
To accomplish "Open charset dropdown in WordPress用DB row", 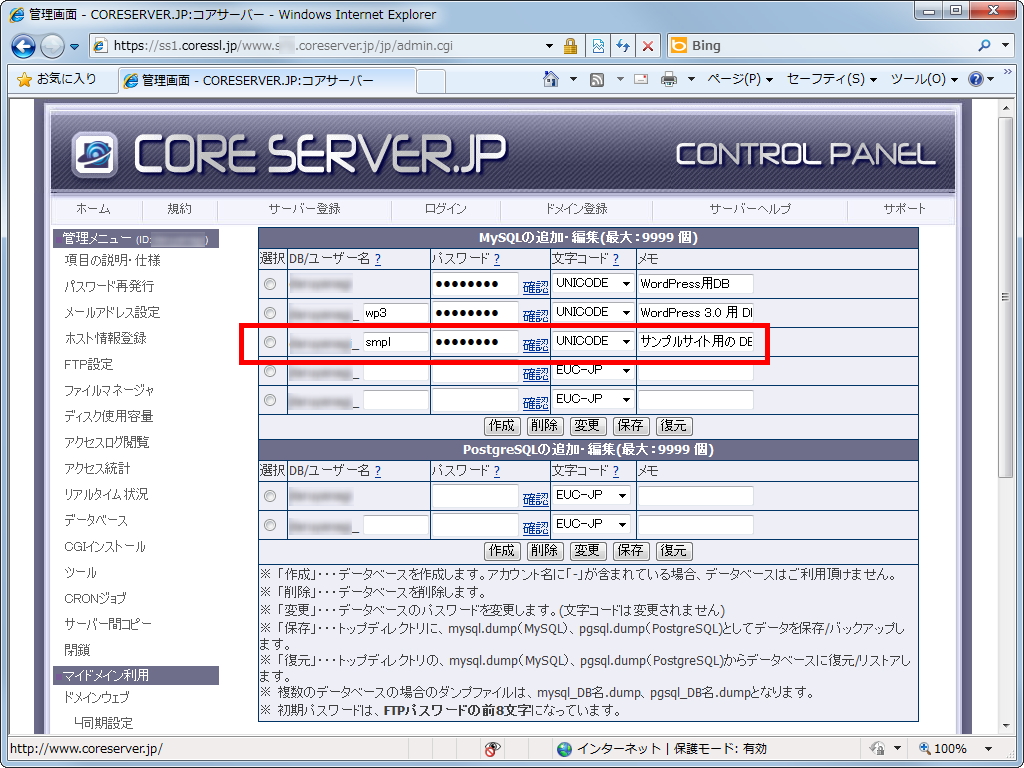I will click(x=593, y=283).
